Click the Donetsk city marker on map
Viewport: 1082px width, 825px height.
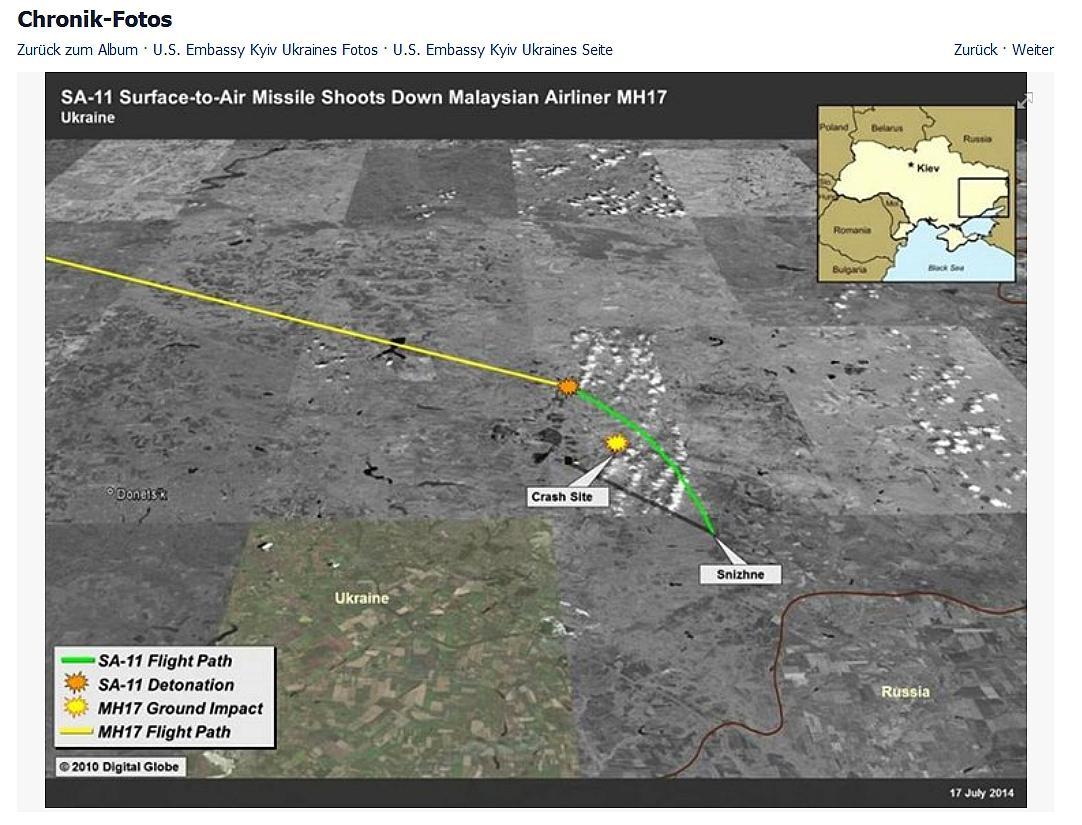point(111,492)
